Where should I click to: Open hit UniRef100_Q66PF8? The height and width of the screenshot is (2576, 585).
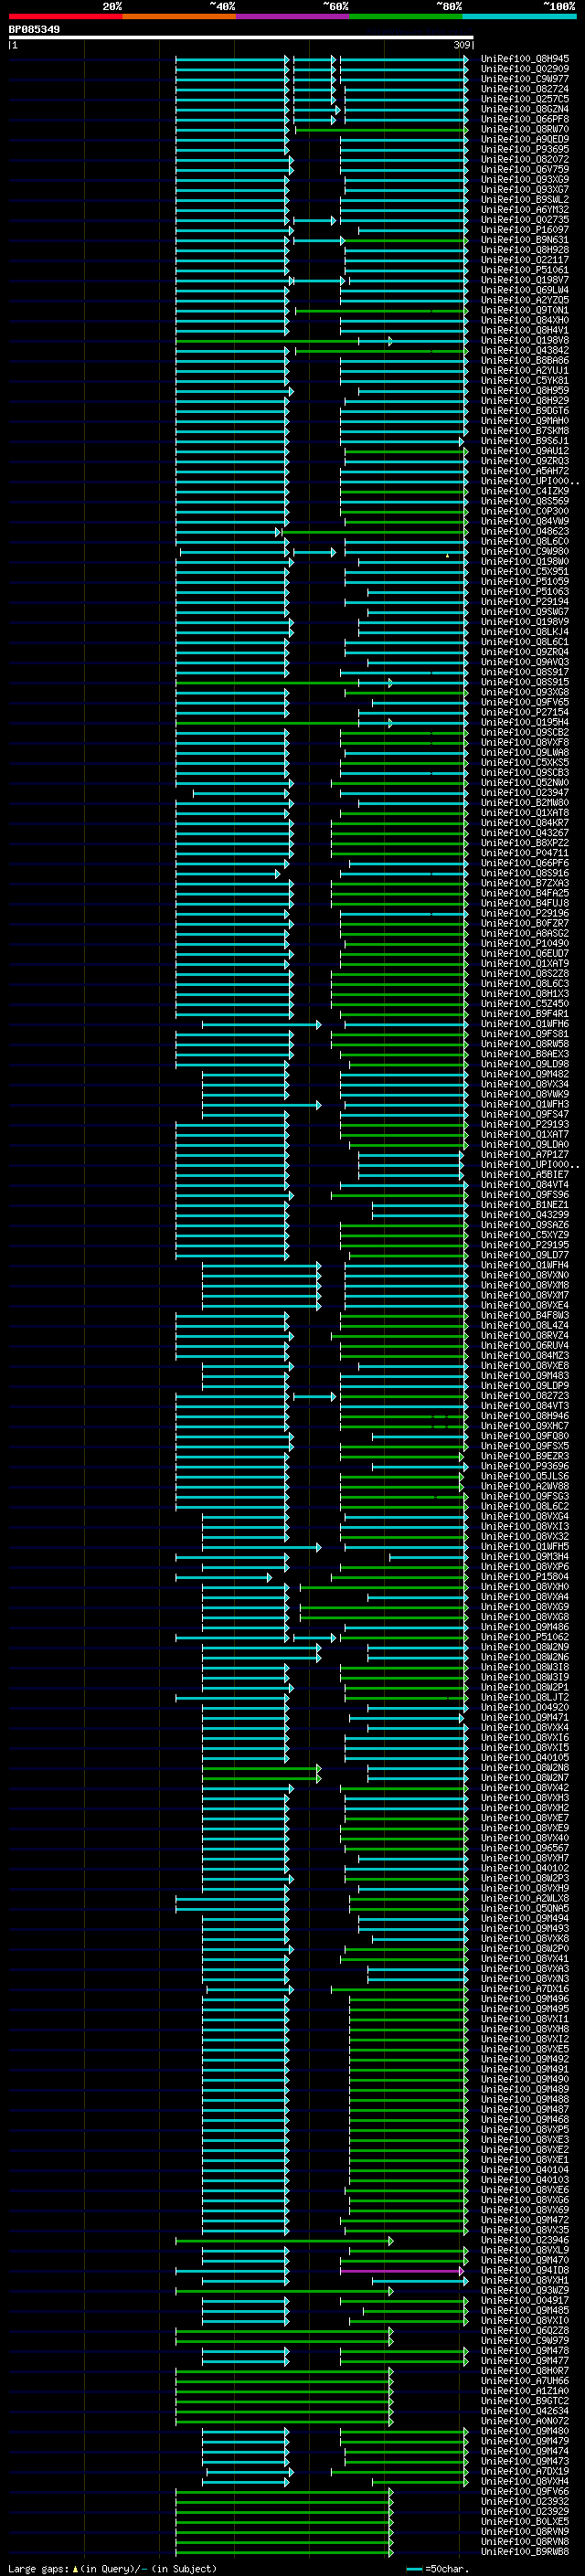(x=525, y=119)
